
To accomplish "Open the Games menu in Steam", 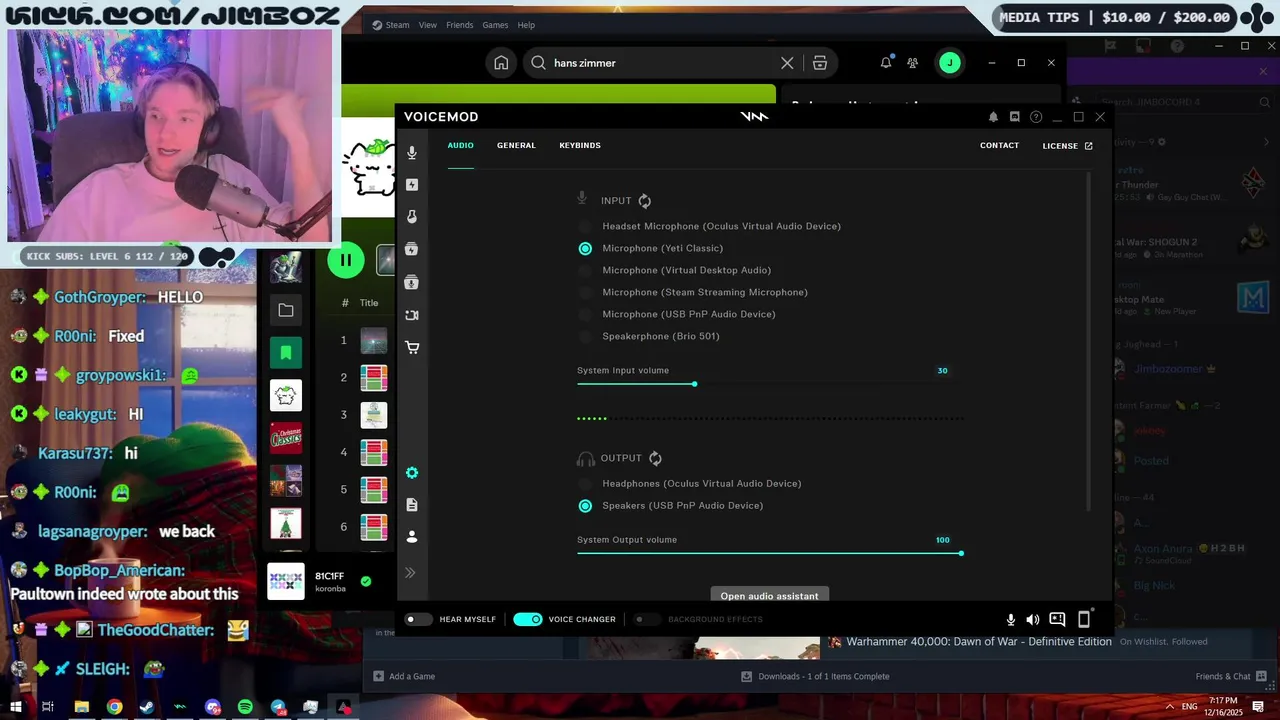I will point(495,25).
